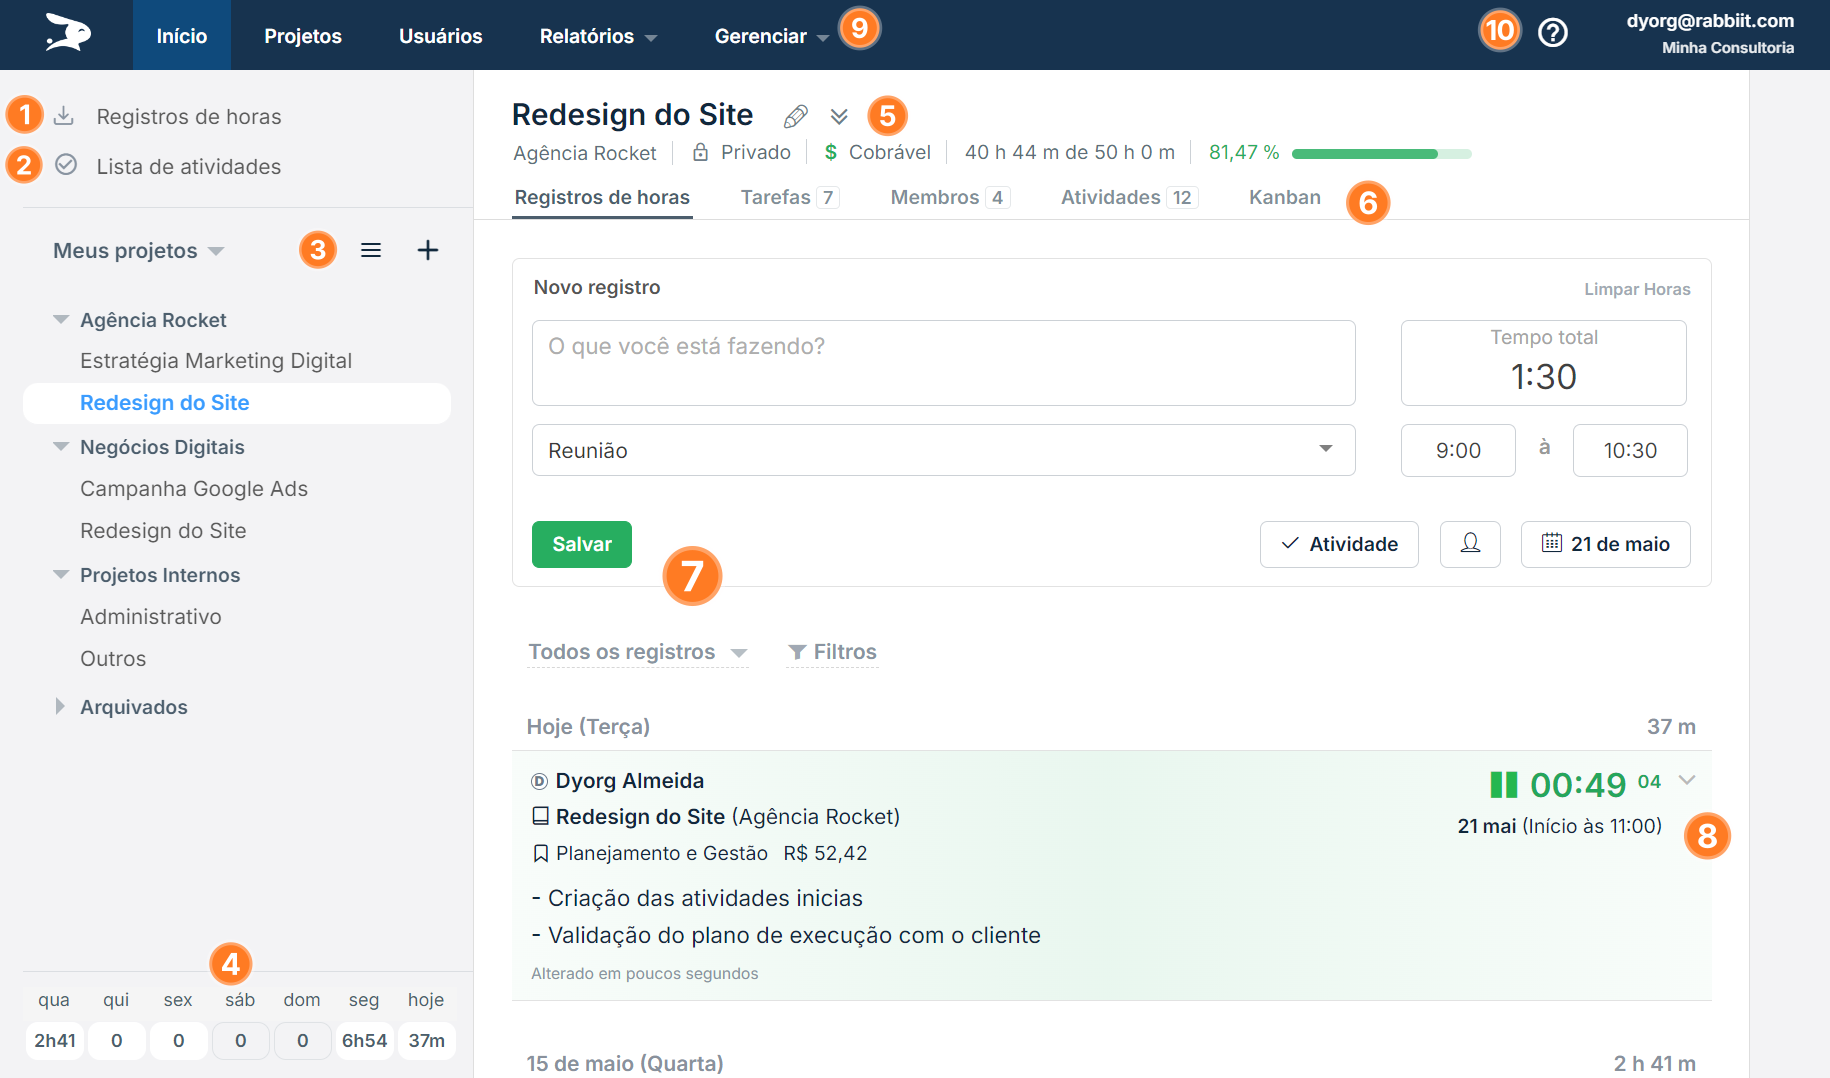Switch to the Tarefas tab
Image resolution: width=1830 pixels, height=1078 pixels.
tap(789, 197)
